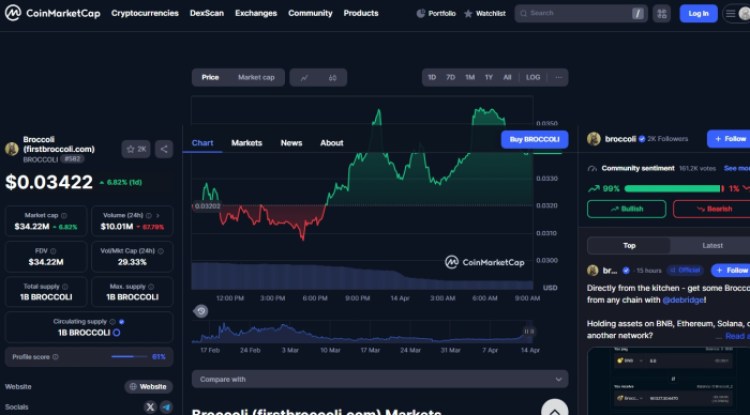This screenshot has height=415, width=750.
Task: Click Volume (24h) info icon
Action: click(149, 216)
